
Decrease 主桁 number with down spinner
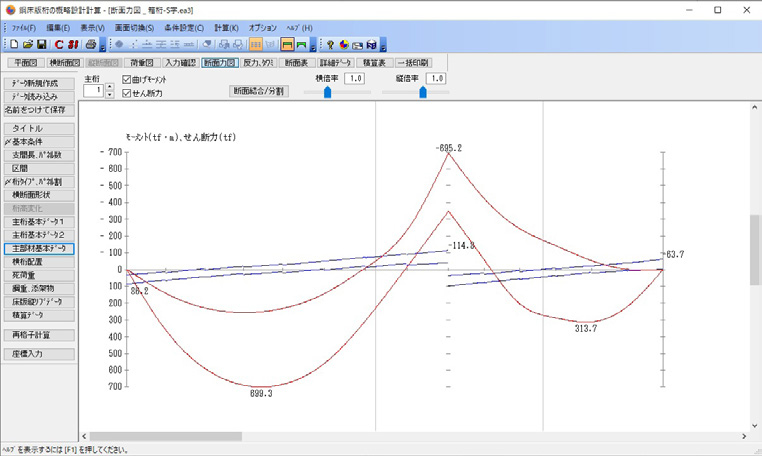click(110, 94)
